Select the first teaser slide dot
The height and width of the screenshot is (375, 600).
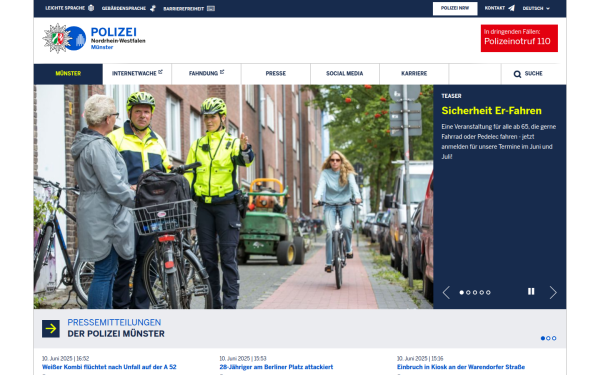point(461,292)
